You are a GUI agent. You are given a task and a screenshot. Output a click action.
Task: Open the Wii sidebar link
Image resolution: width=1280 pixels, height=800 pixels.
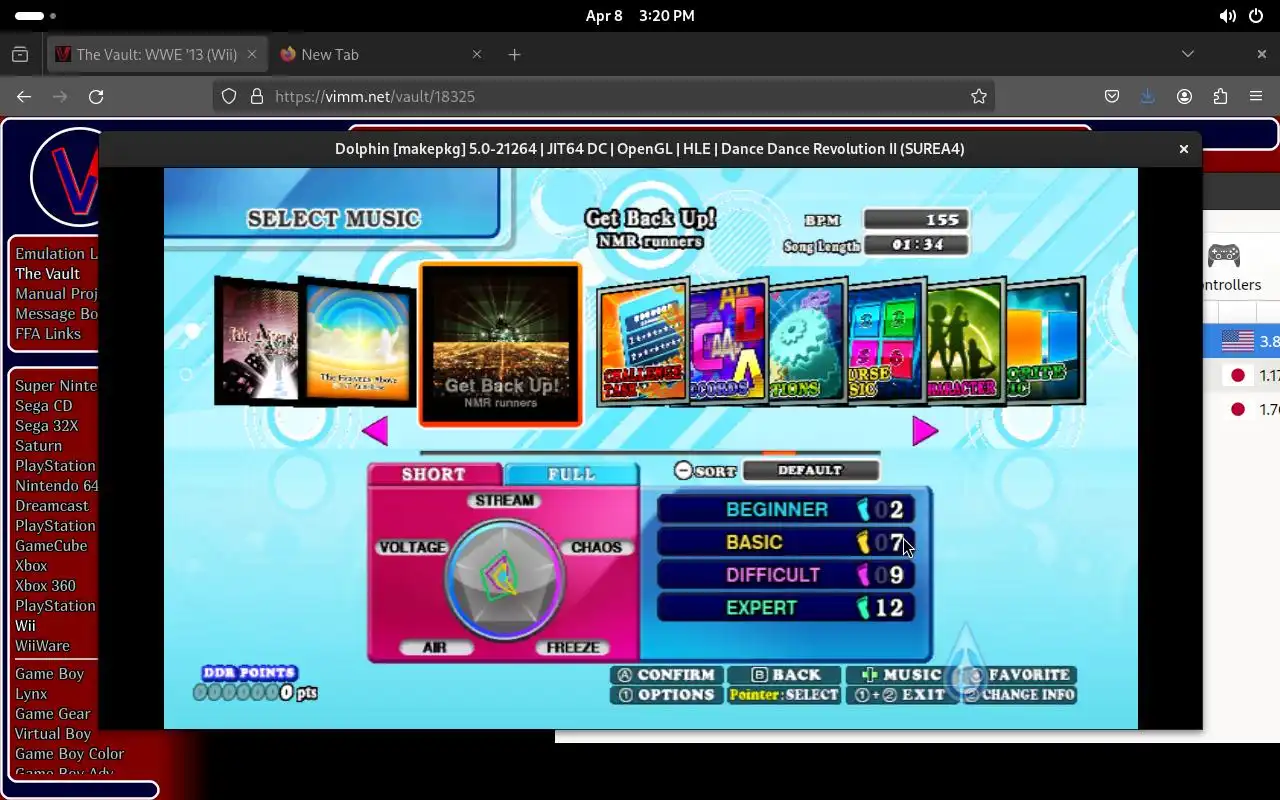pos(25,625)
